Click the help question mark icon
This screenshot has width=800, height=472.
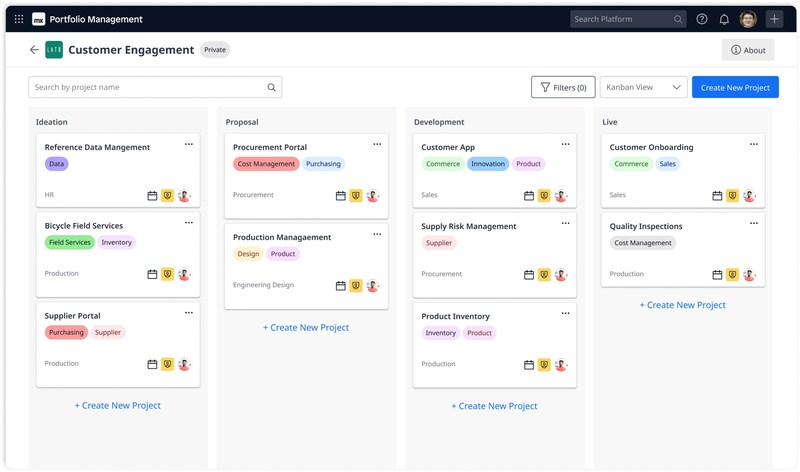[702, 19]
